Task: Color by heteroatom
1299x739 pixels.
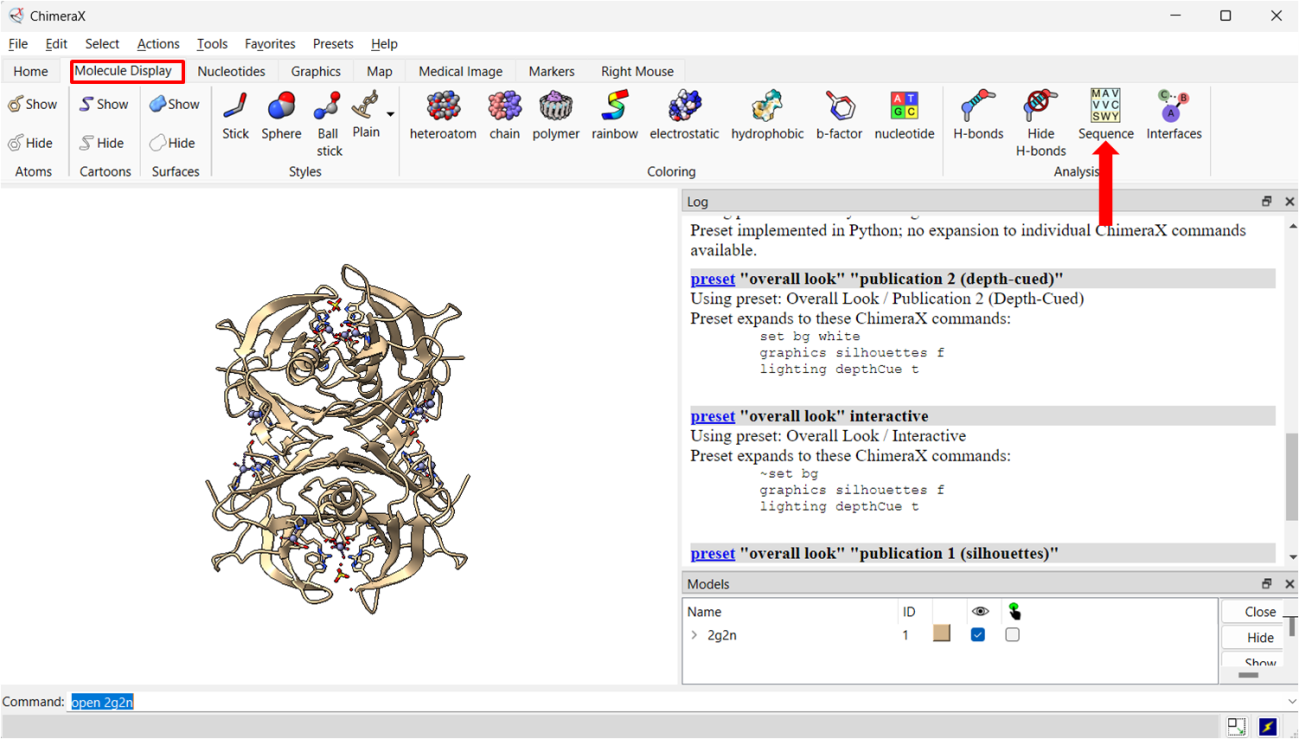Action: tap(443, 116)
